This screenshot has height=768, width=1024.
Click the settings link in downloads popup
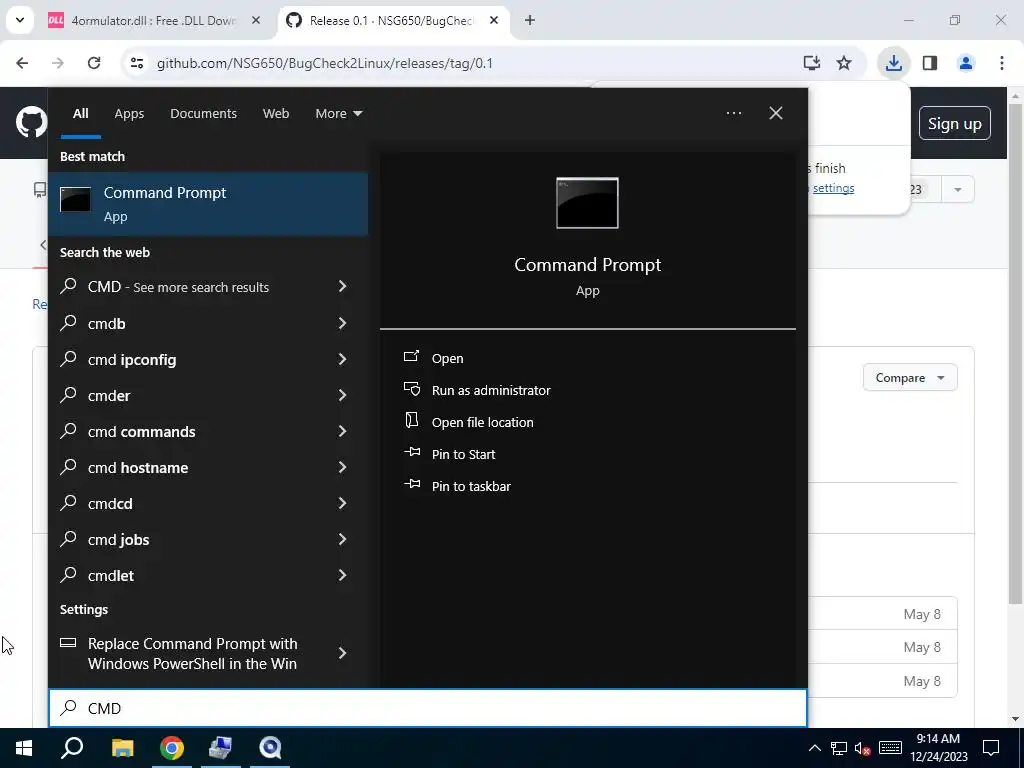(x=833, y=188)
